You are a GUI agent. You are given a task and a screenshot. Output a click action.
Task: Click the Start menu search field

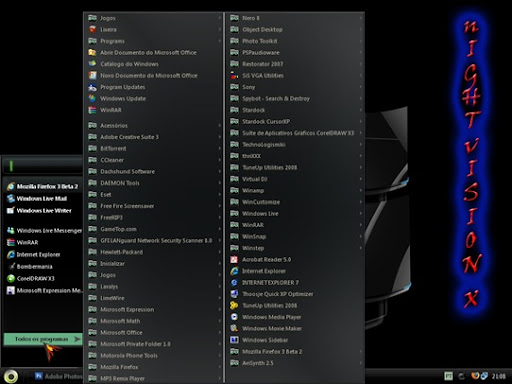point(43,165)
